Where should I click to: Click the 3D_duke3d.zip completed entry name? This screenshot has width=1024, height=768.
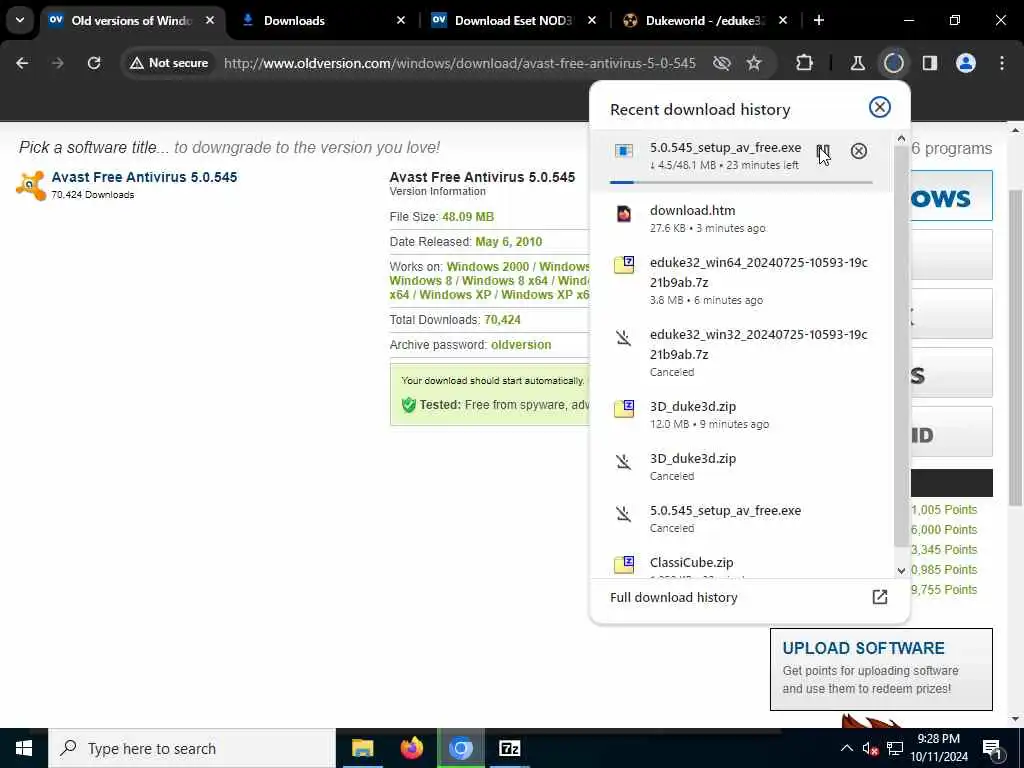point(692,406)
